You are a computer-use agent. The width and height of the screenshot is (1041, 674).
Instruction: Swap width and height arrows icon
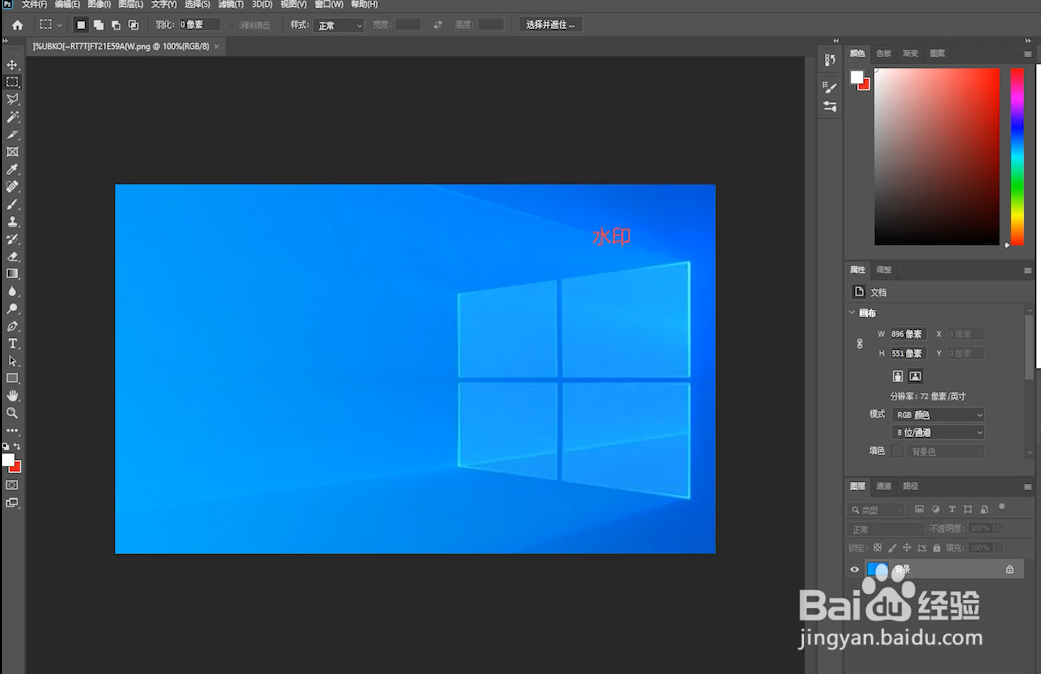[x=438, y=25]
